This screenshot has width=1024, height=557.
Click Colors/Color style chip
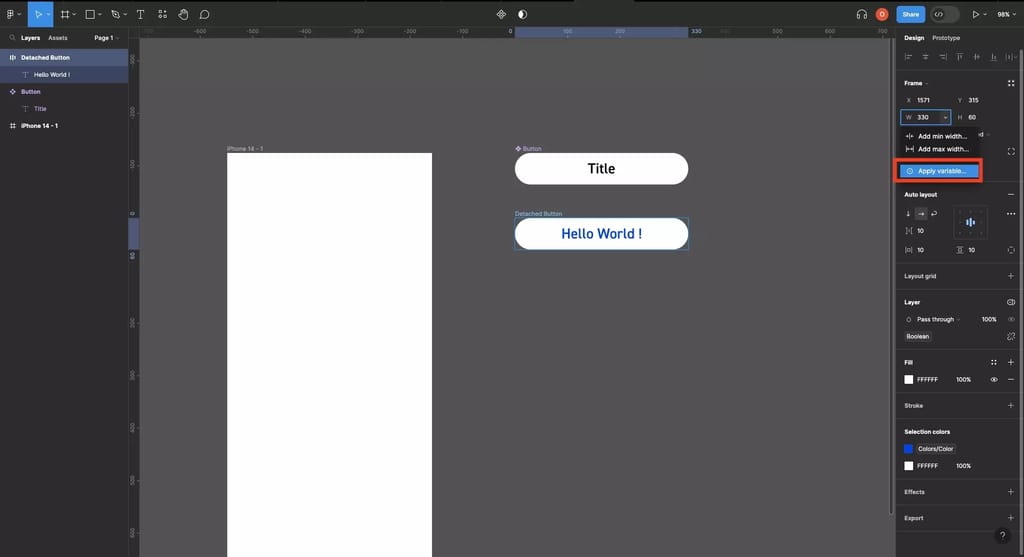pos(935,449)
